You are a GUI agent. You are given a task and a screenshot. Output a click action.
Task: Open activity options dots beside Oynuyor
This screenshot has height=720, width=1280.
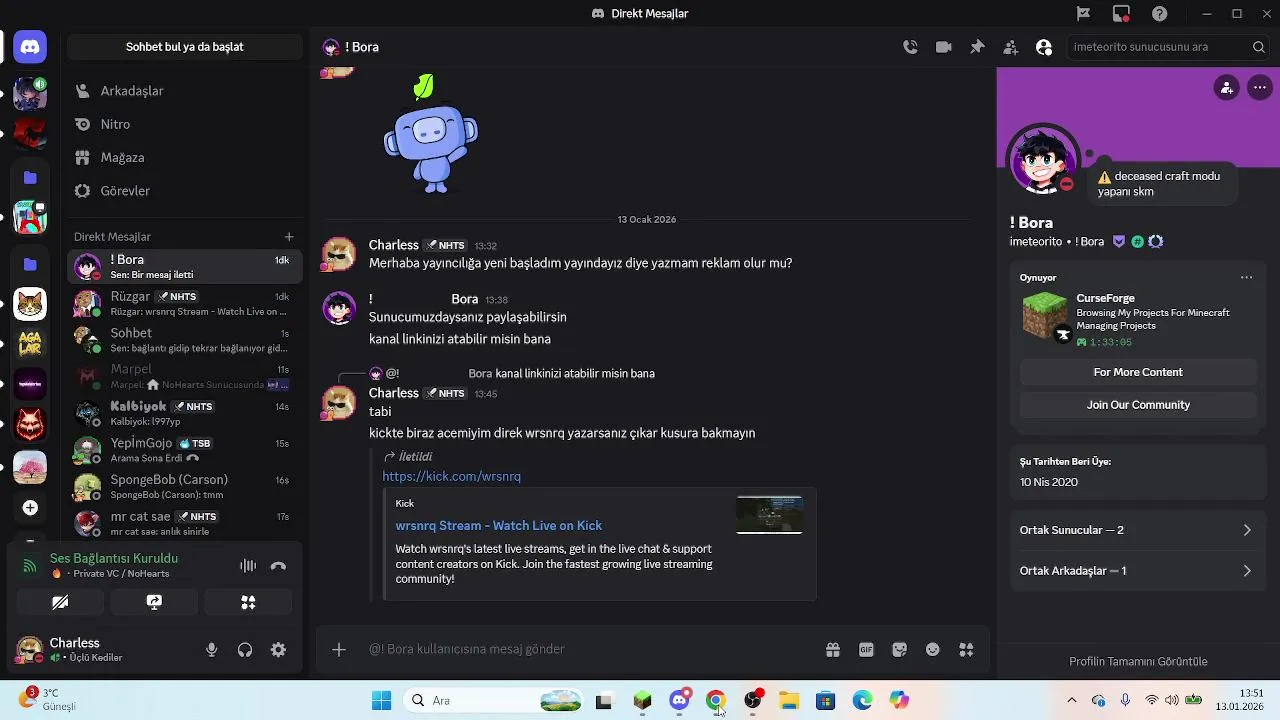[1246, 278]
